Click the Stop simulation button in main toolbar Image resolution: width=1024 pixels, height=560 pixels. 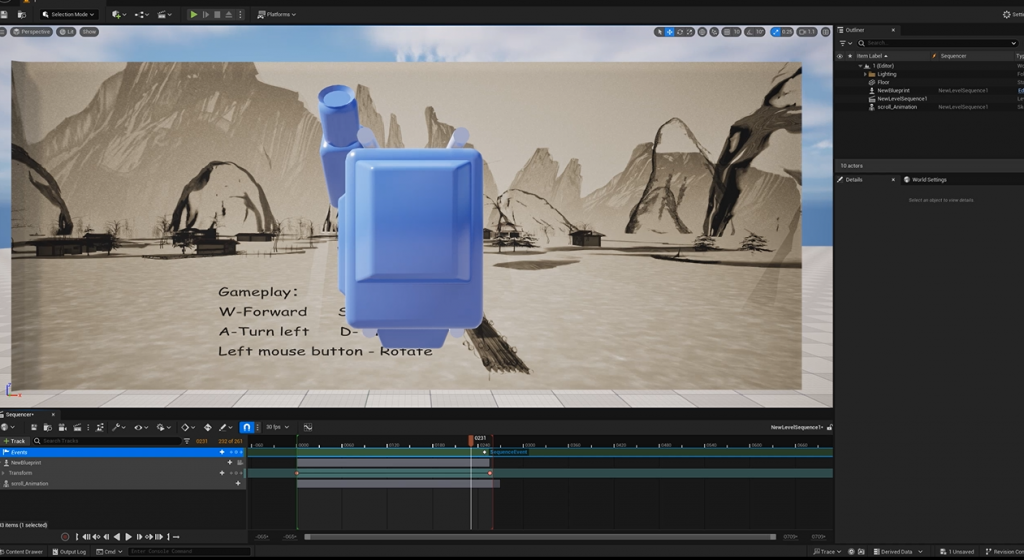[217, 14]
